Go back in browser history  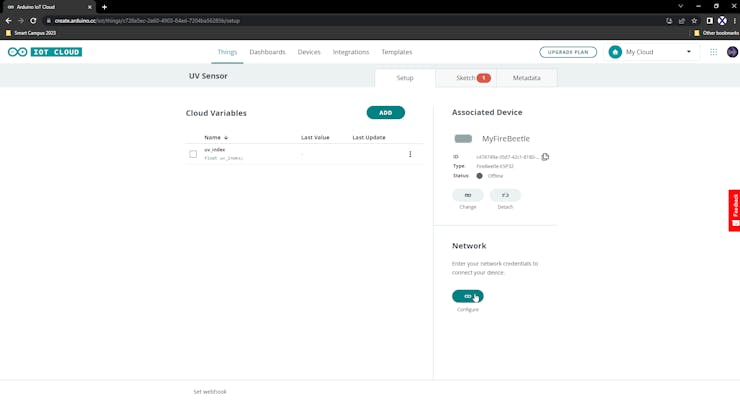click(8, 21)
